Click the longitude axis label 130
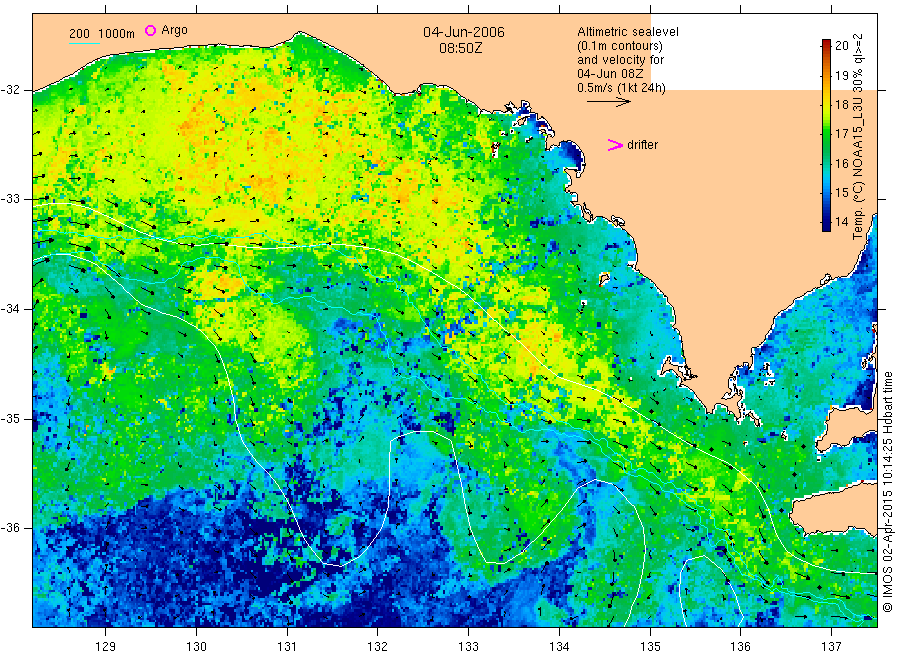 [x=196, y=646]
